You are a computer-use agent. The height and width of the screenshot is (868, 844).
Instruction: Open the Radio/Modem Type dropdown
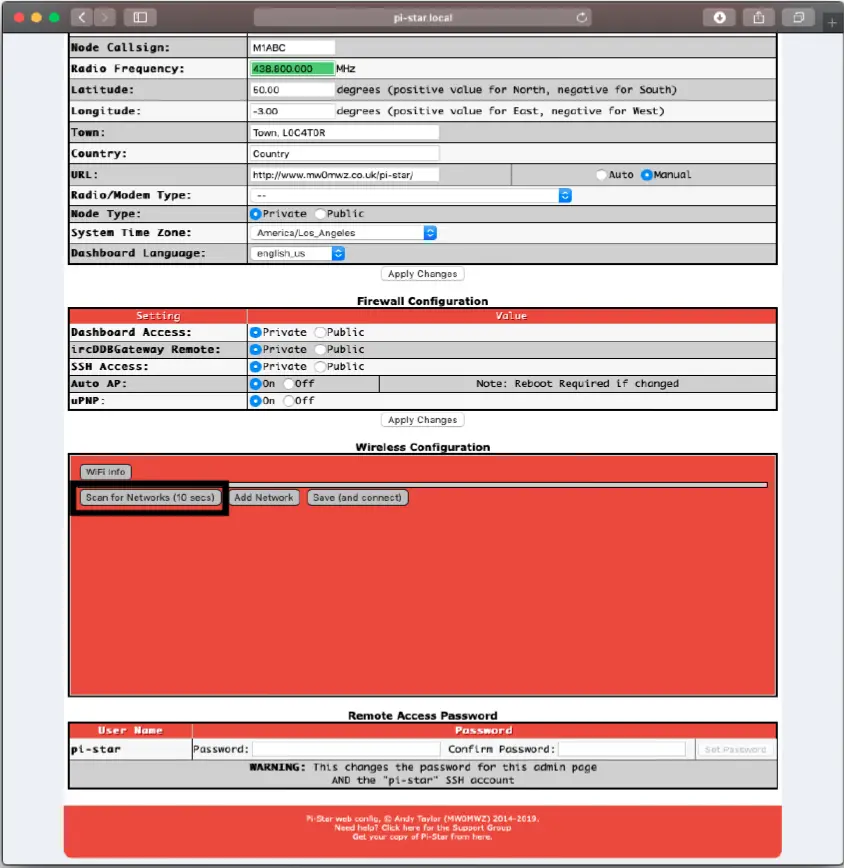click(411, 195)
